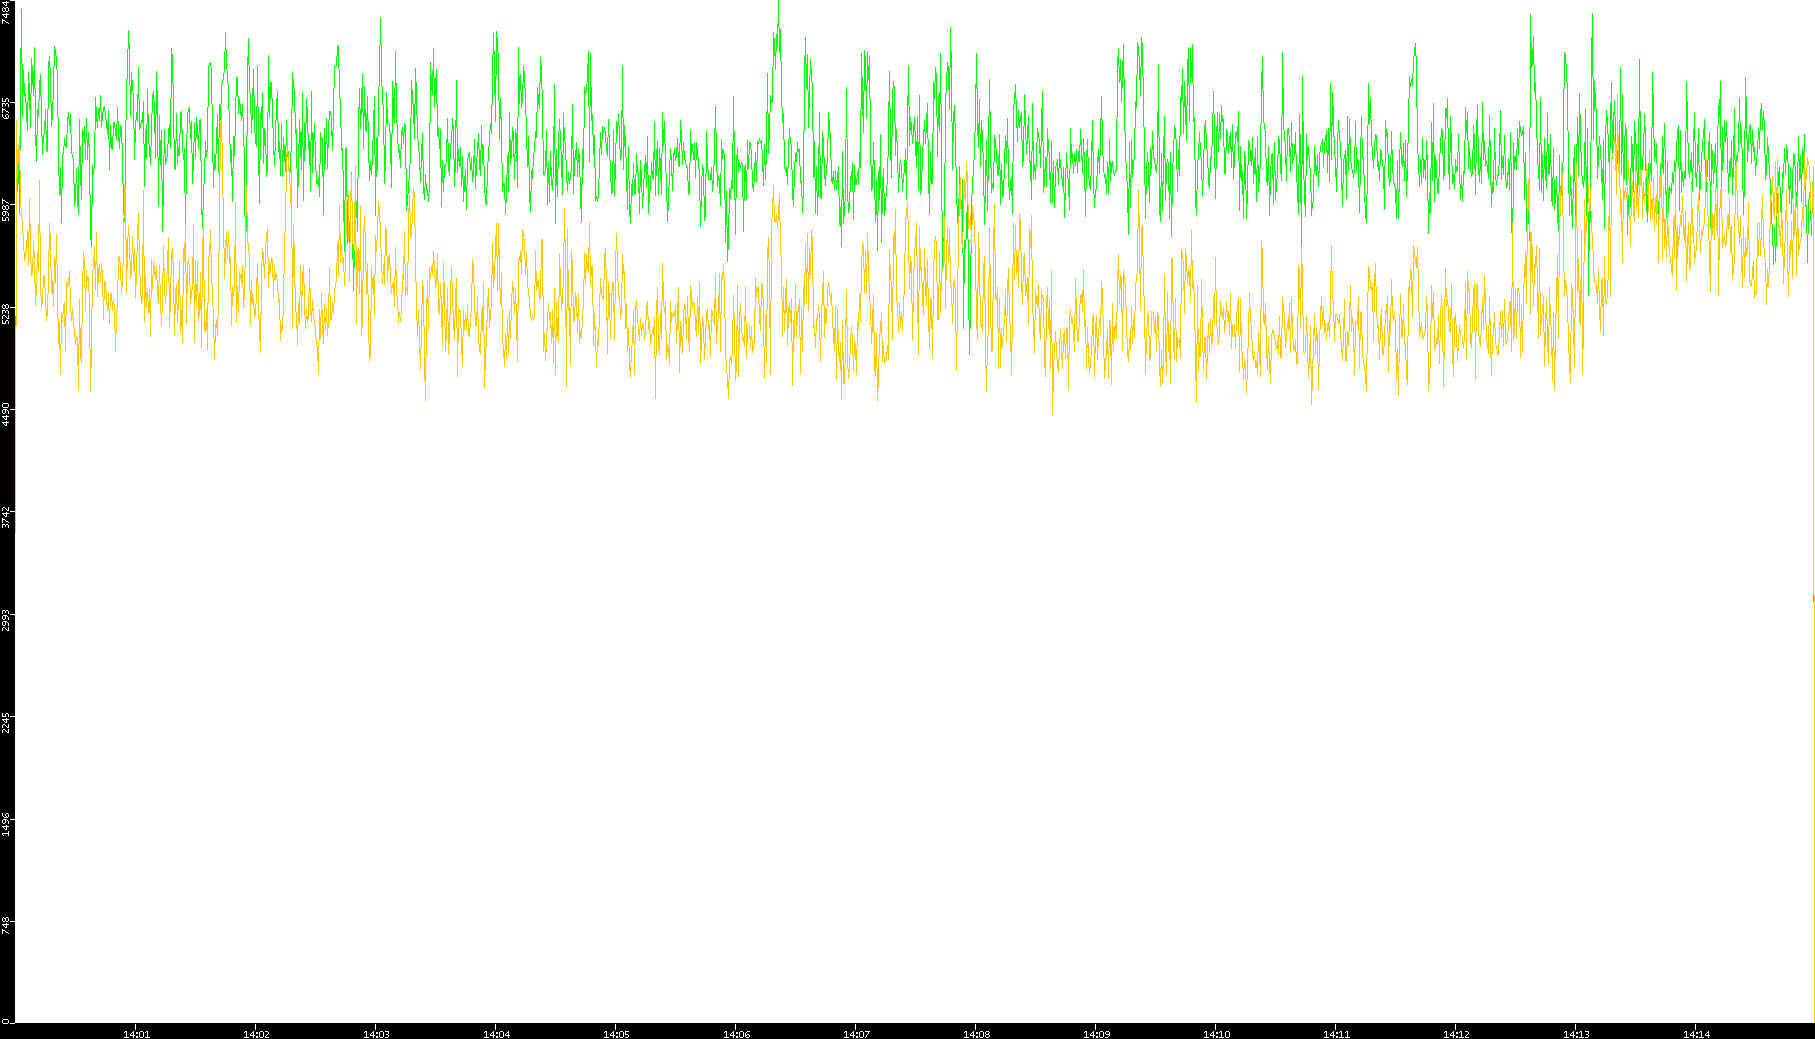Click the 14:05 time label
Screen dimensions: 1815x1039
pos(616,1033)
